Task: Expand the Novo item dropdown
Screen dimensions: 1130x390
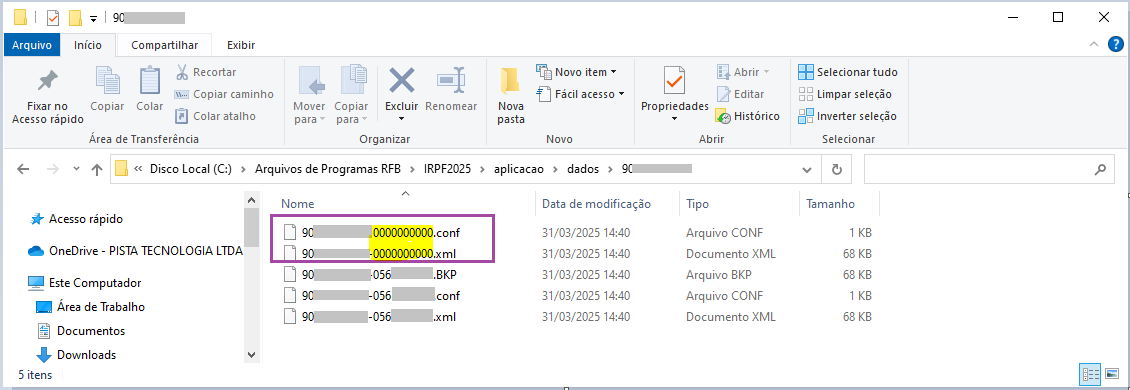Action: [577, 72]
